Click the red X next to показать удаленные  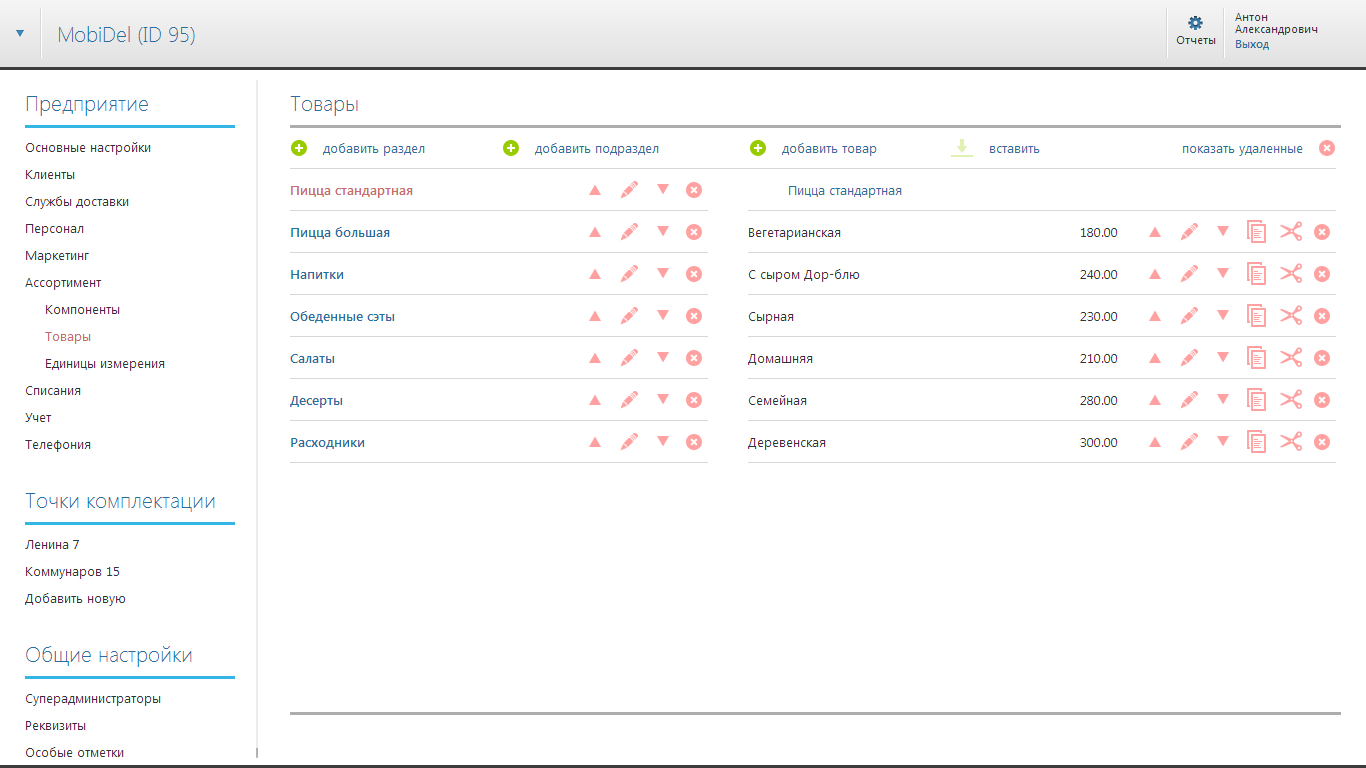1327,148
